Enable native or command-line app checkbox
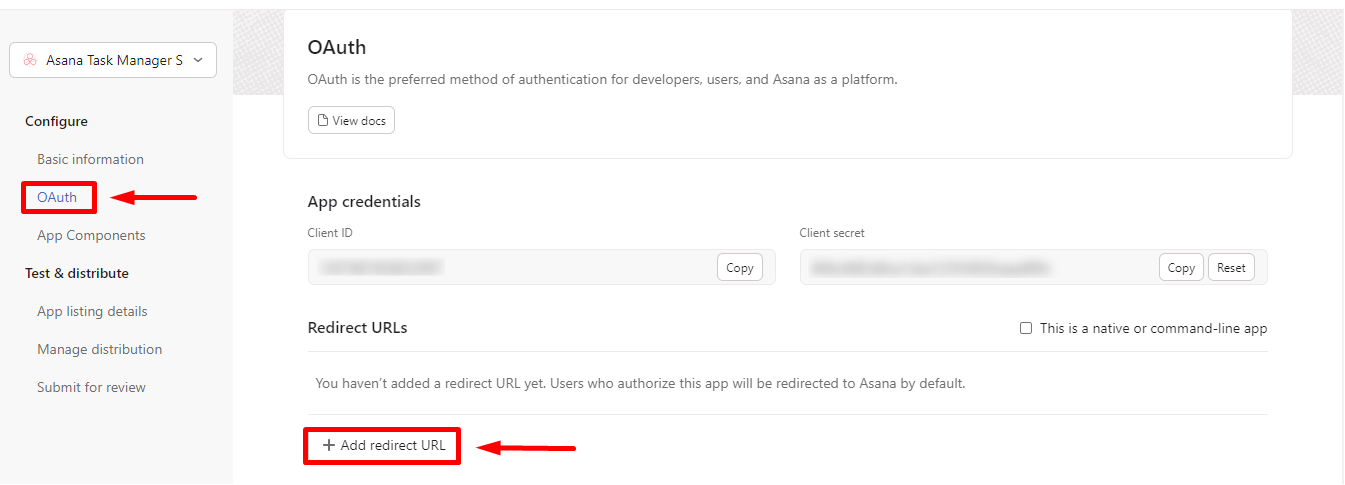The image size is (1345, 485). pos(1026,328)
